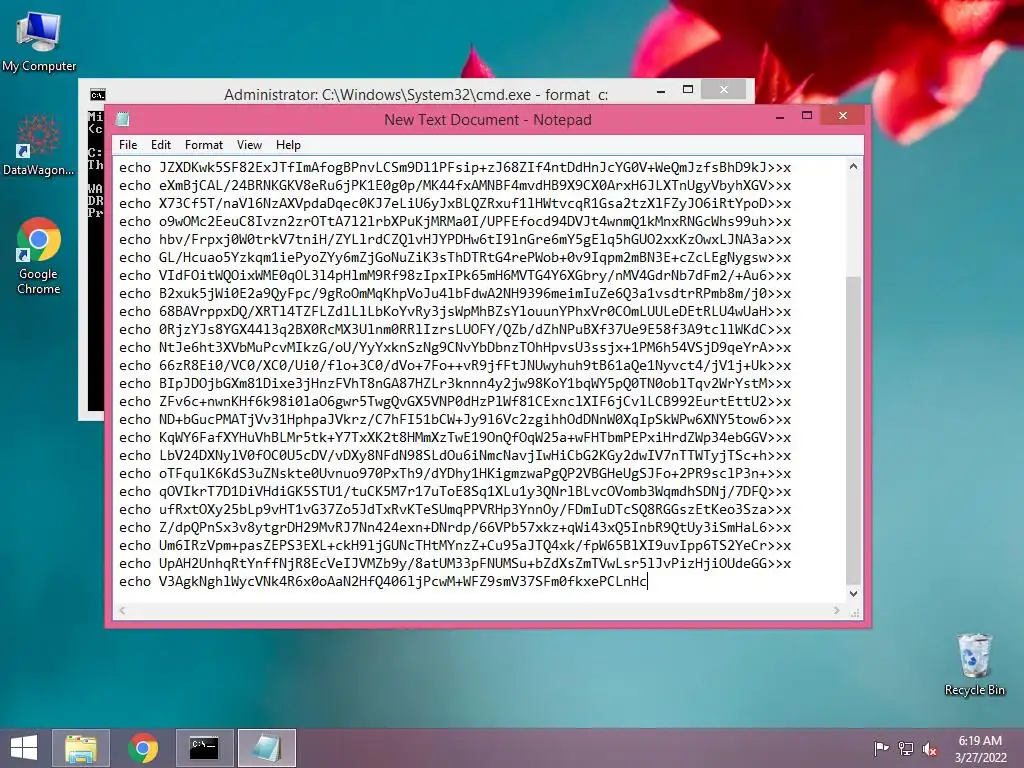Open File Explorer from the taskbar
1024x768 pixels.
point(81,748)
